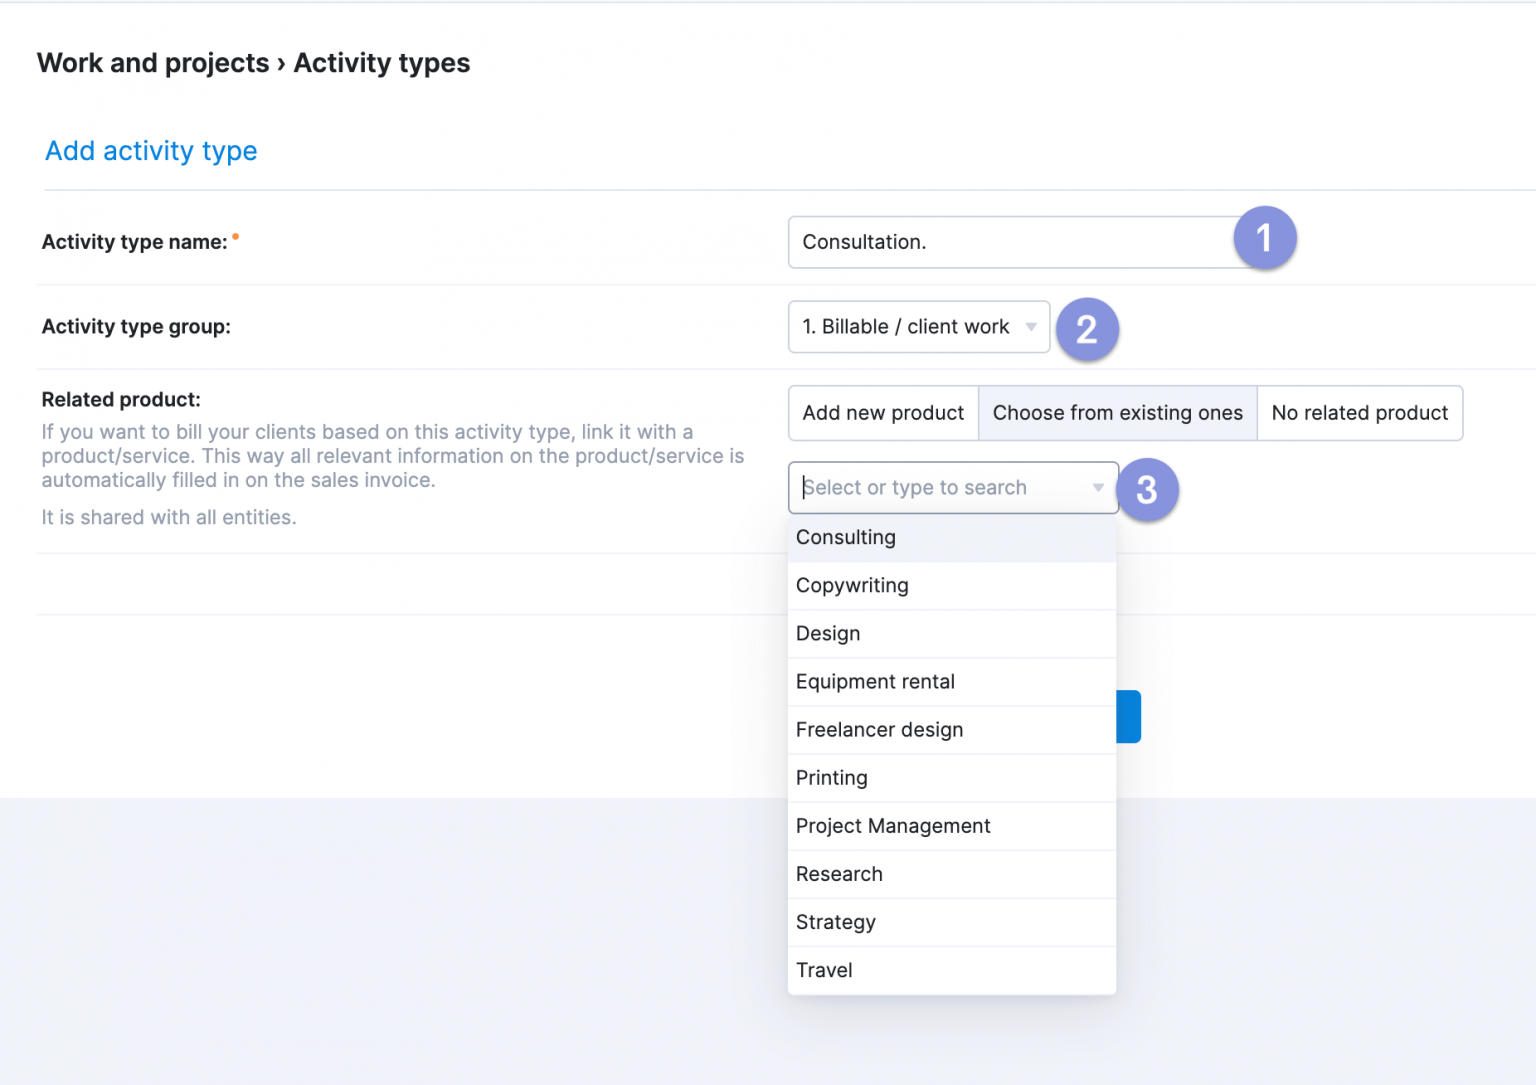Click the Activity type name input field
Image resolution: width=1536 pixels, height=1085 pixels.
coord(1010,242)
